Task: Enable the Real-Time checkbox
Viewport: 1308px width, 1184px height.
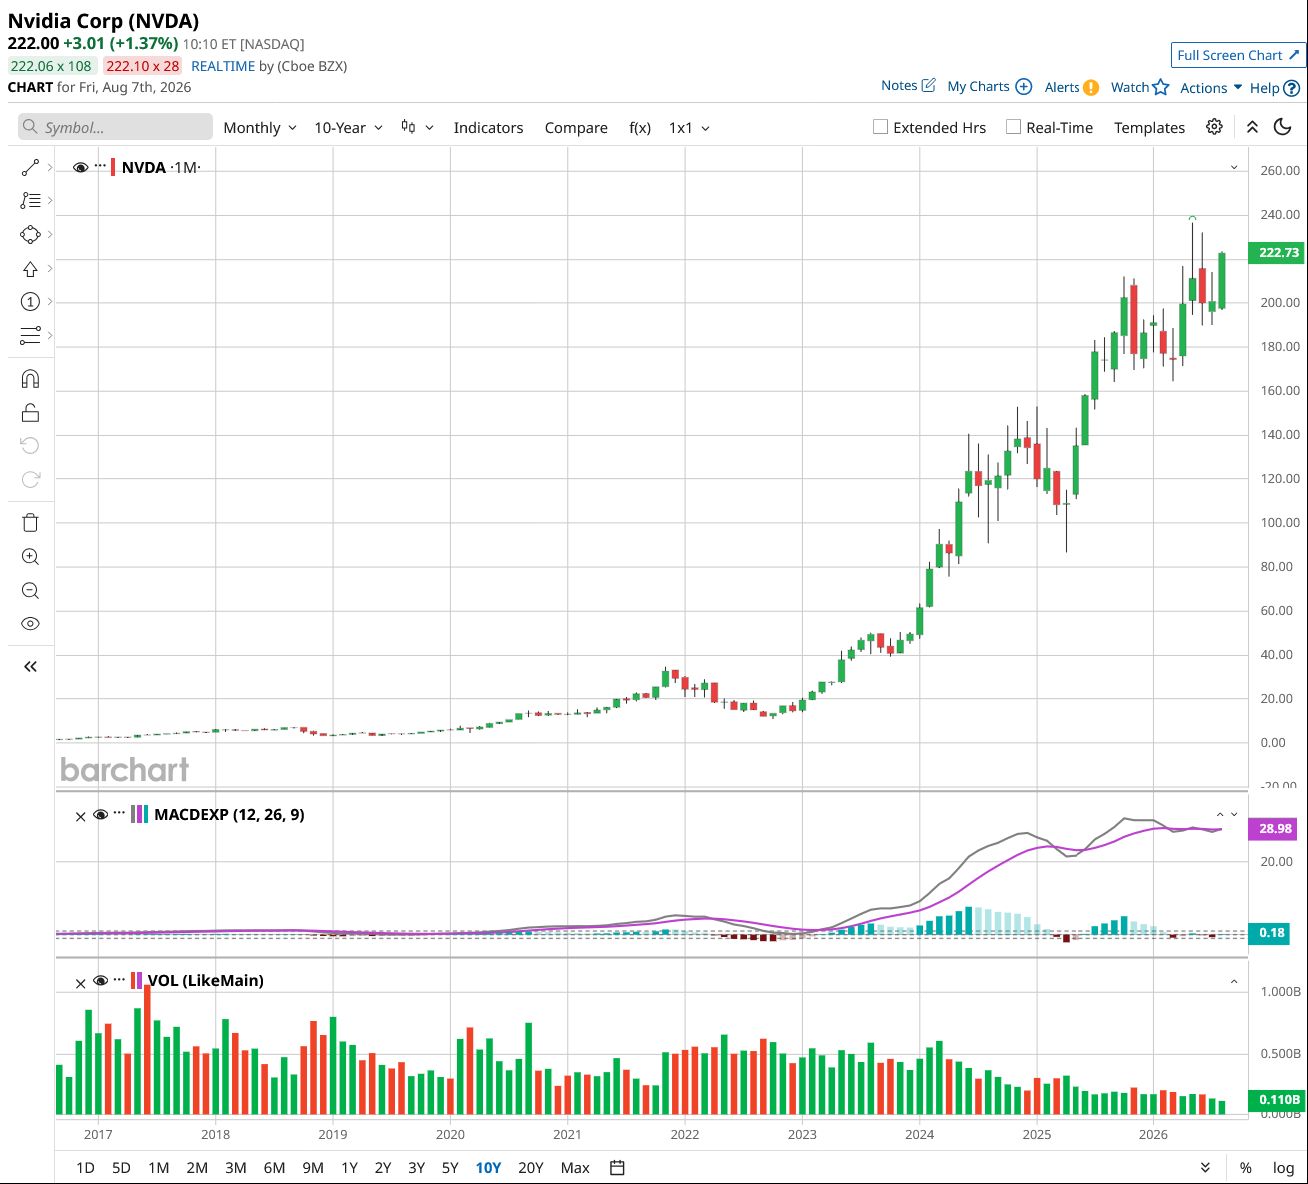Action: pyautogui.click(x=1013, y=127)
